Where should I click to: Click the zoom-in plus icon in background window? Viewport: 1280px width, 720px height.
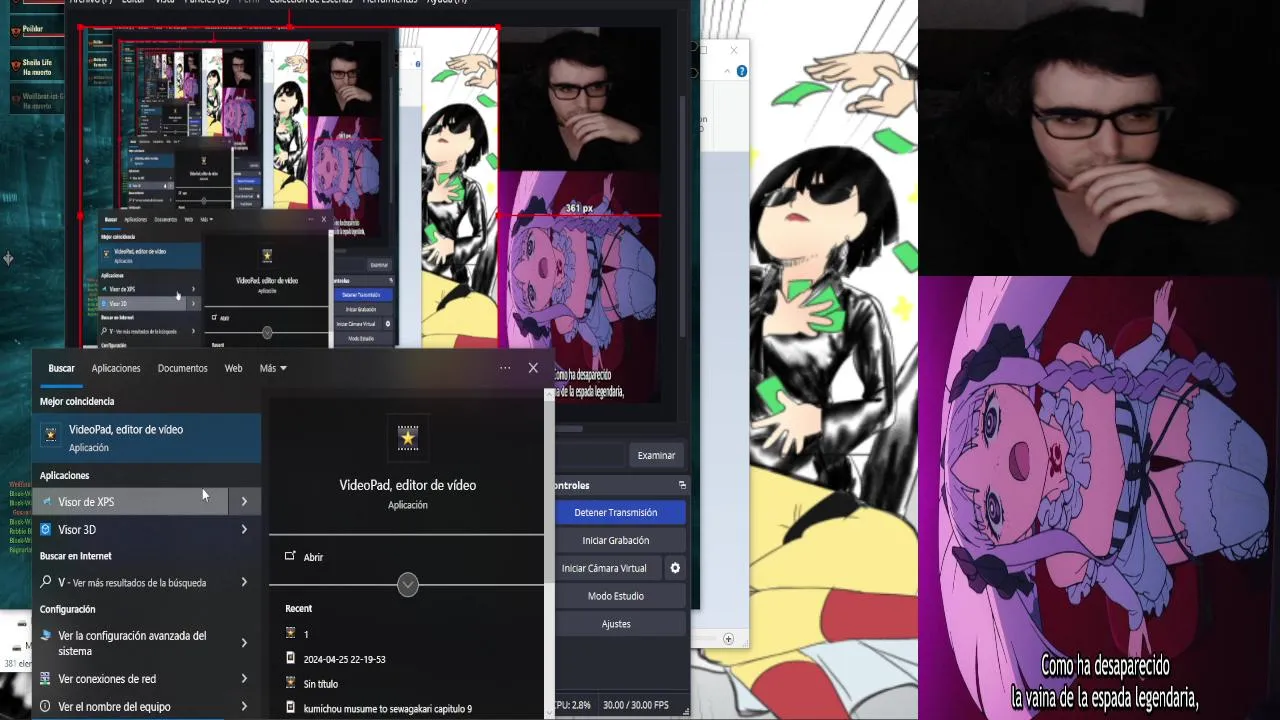[728, 639]
